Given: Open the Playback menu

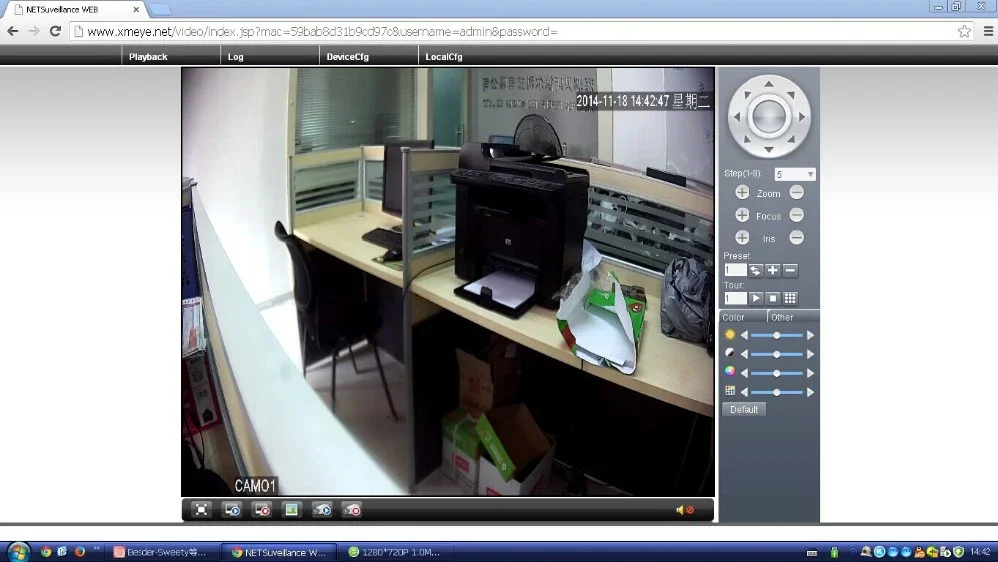Looking at the screenshot, I should pos(148,57).
